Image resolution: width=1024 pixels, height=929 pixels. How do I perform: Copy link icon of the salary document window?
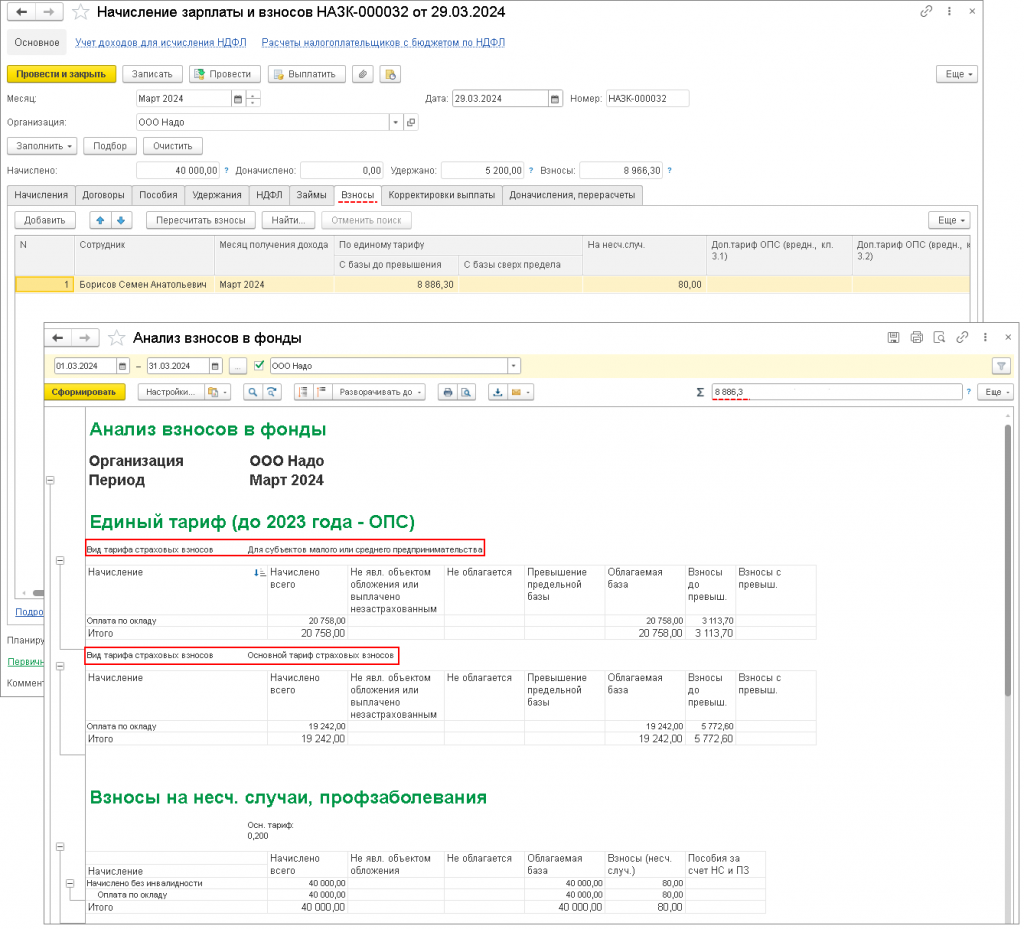tap(926, 11)
